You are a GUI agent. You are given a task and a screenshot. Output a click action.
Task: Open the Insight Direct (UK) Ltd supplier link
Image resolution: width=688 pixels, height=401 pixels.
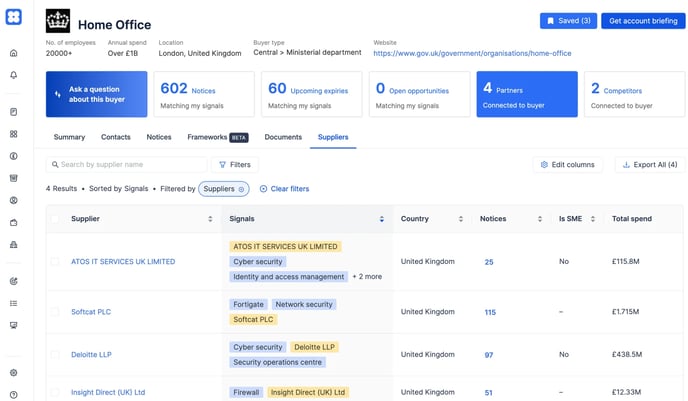click(108, 392)
